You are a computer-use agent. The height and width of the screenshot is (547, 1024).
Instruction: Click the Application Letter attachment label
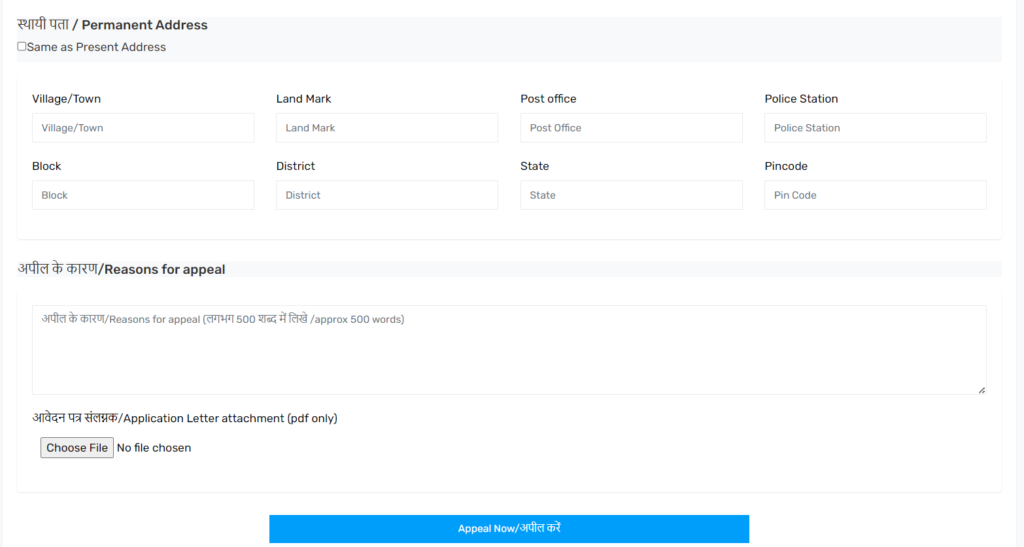click(185, 418)
